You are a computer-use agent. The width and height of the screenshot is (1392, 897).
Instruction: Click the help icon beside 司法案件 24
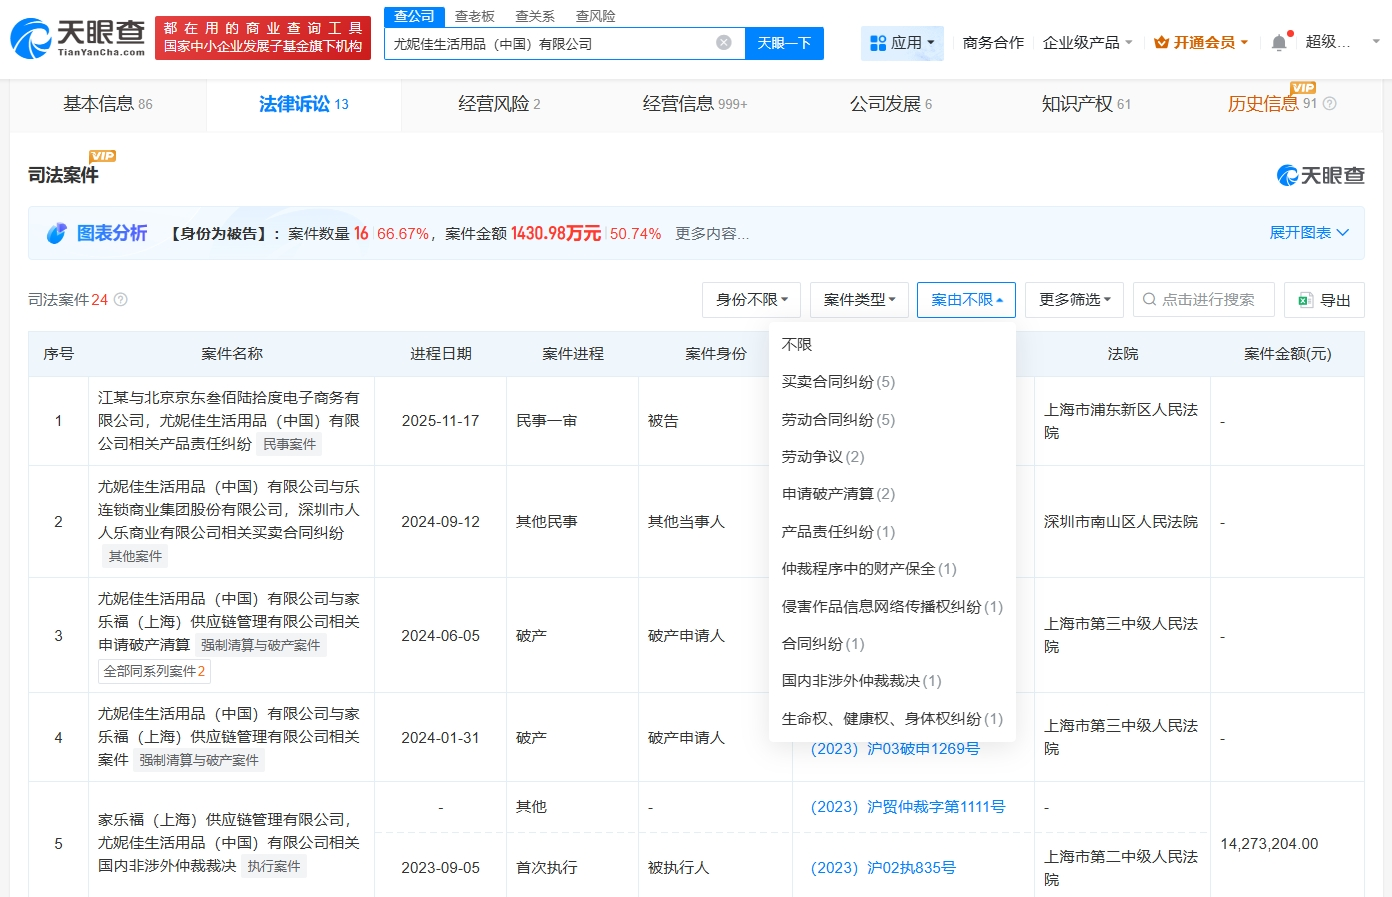pyautogui.click(x=121, y=300)
